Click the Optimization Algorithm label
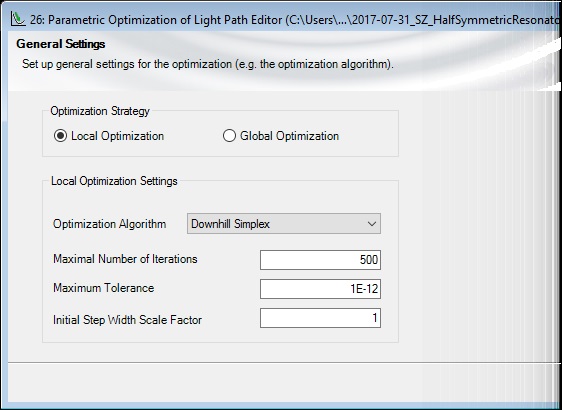 tap(109, 224)
